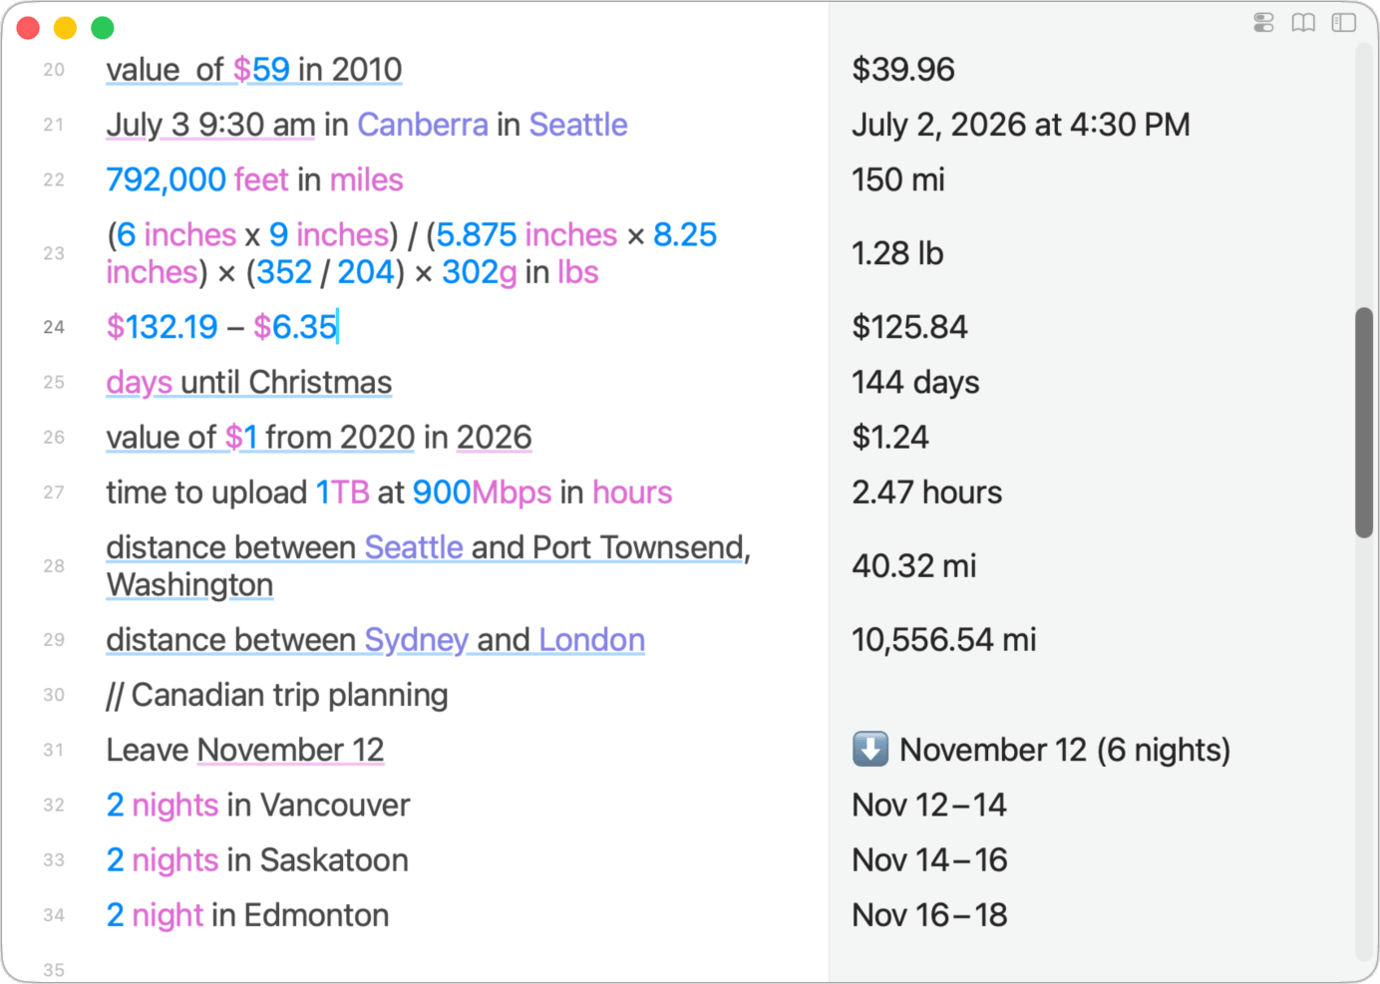Click the London location in line 29
Viewport: 1380px width, 984px height.
[592, 640]
